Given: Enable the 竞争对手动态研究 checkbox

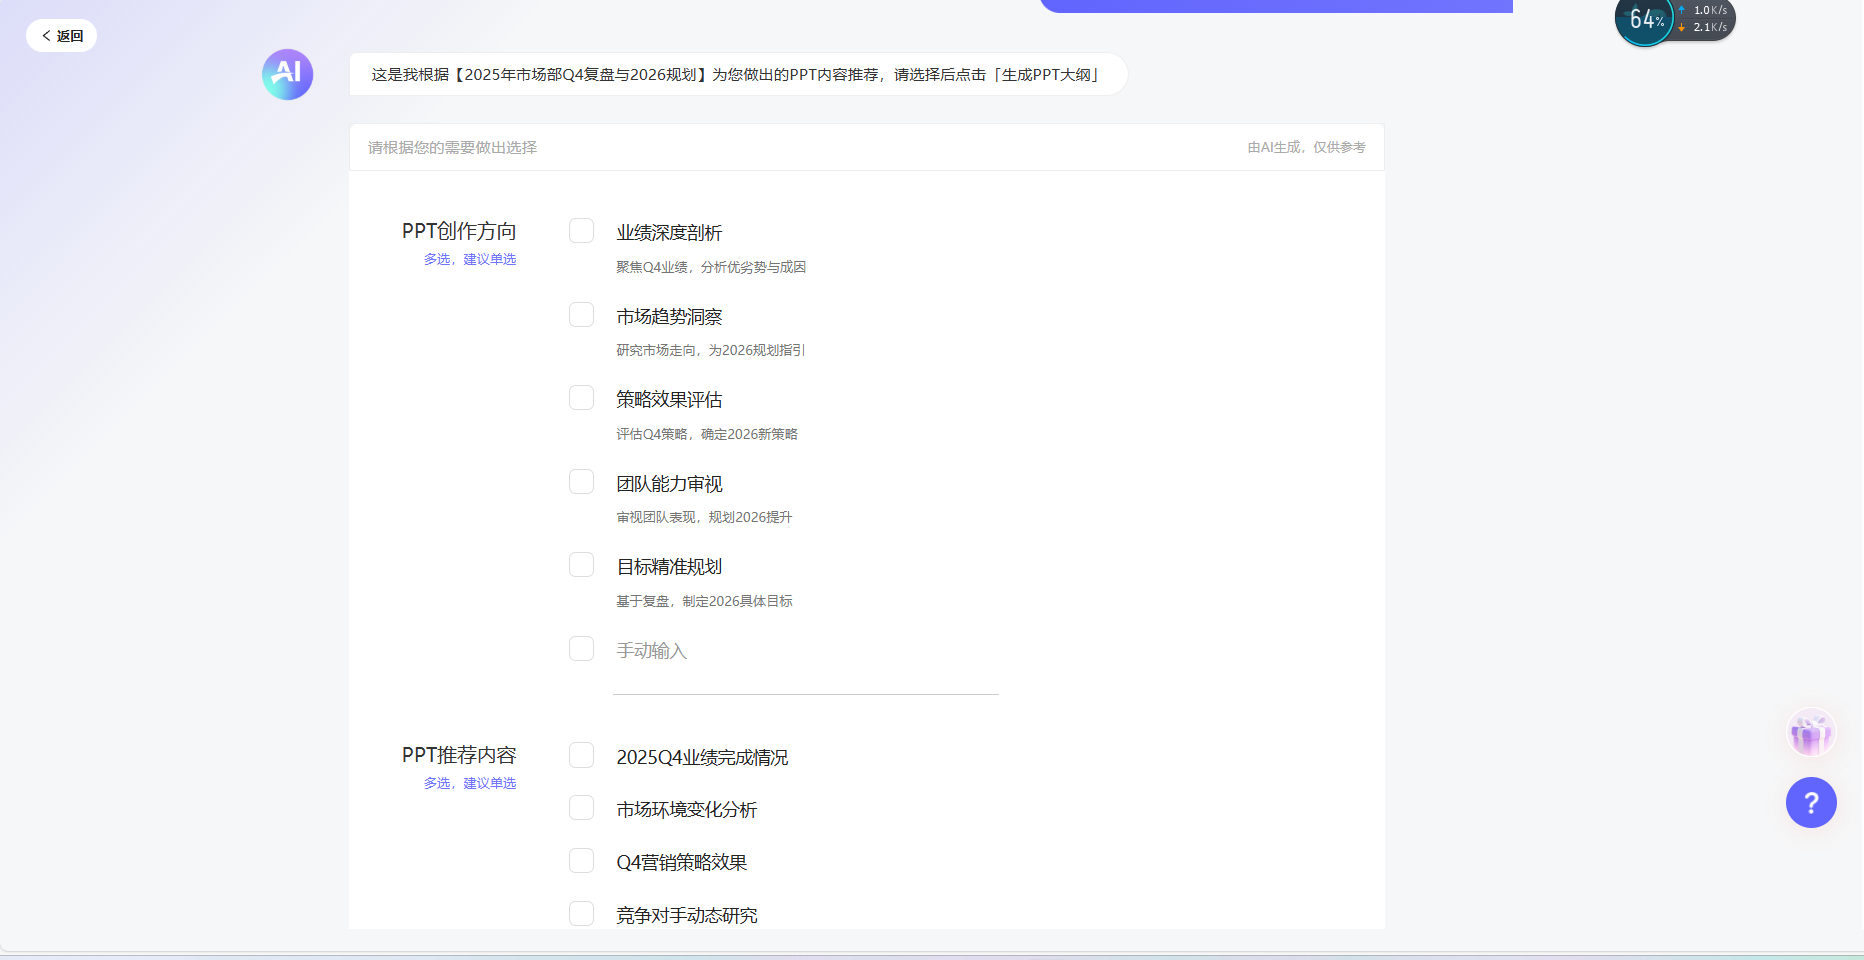Looking at the screenshot, I should pyautogui.click(x=581, y=914).
